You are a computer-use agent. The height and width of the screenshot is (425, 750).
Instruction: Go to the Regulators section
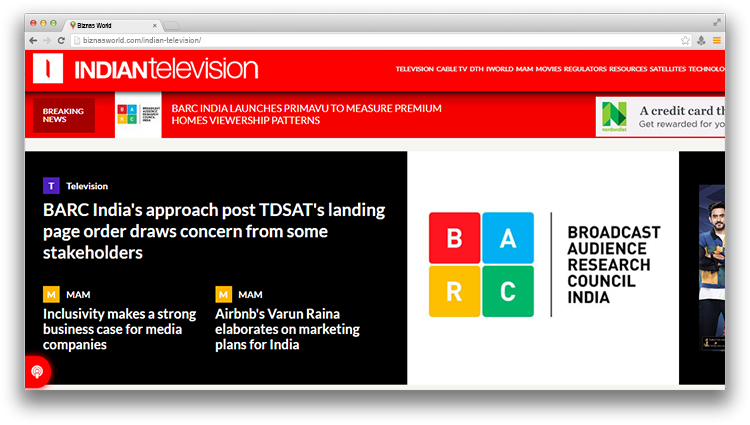point(585,69)
